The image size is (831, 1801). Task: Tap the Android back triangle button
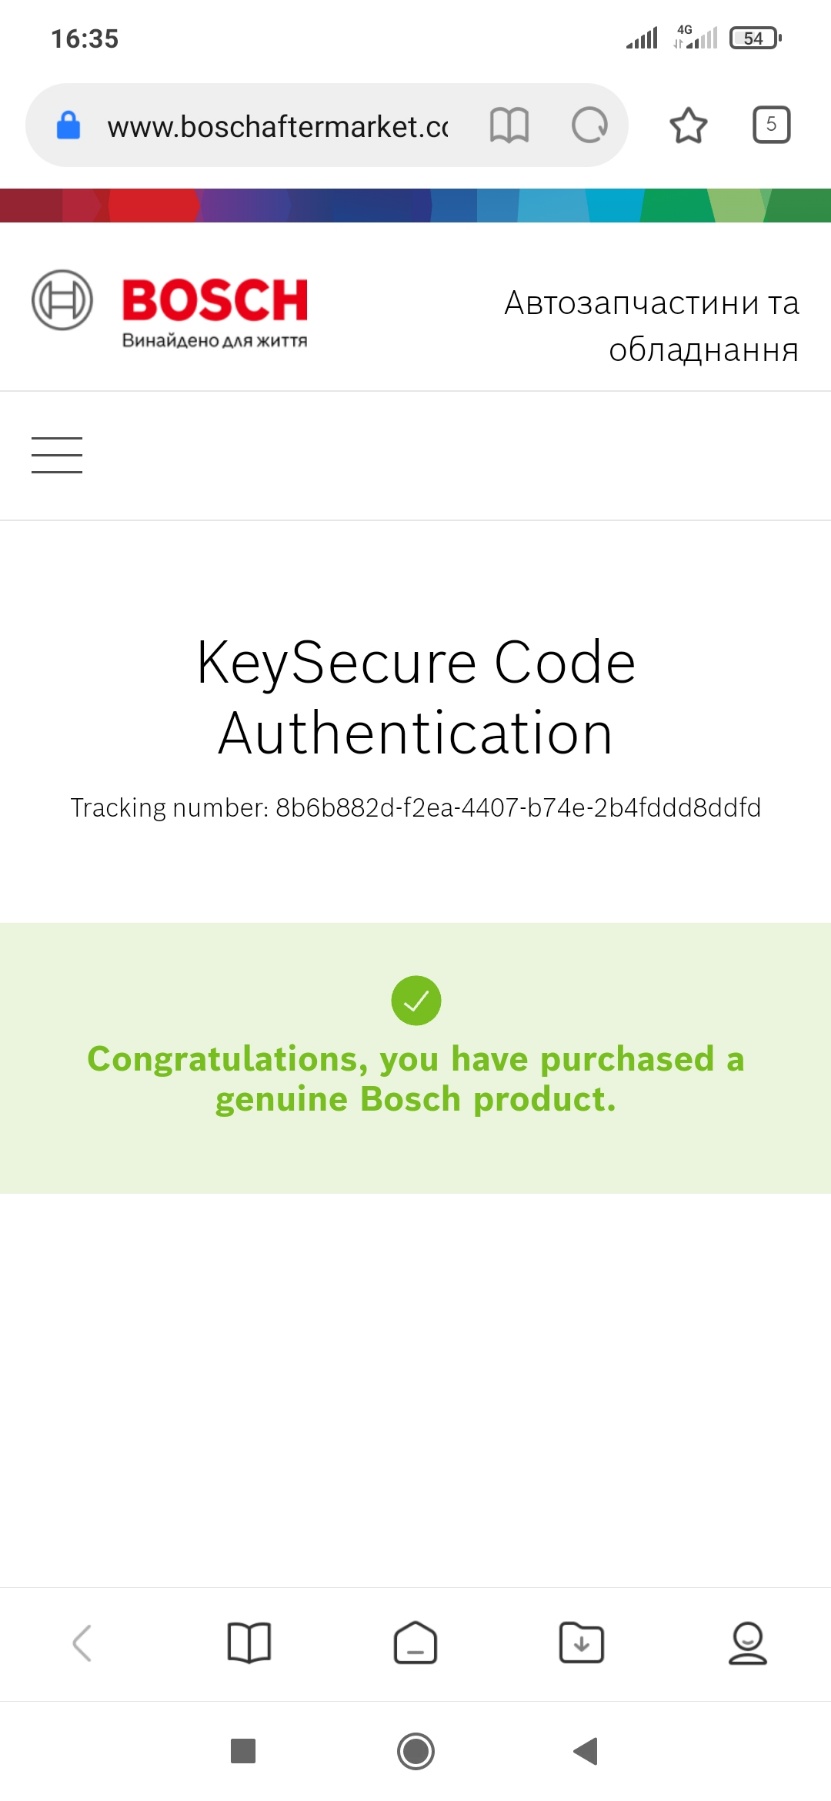(x=586, y=1751)
